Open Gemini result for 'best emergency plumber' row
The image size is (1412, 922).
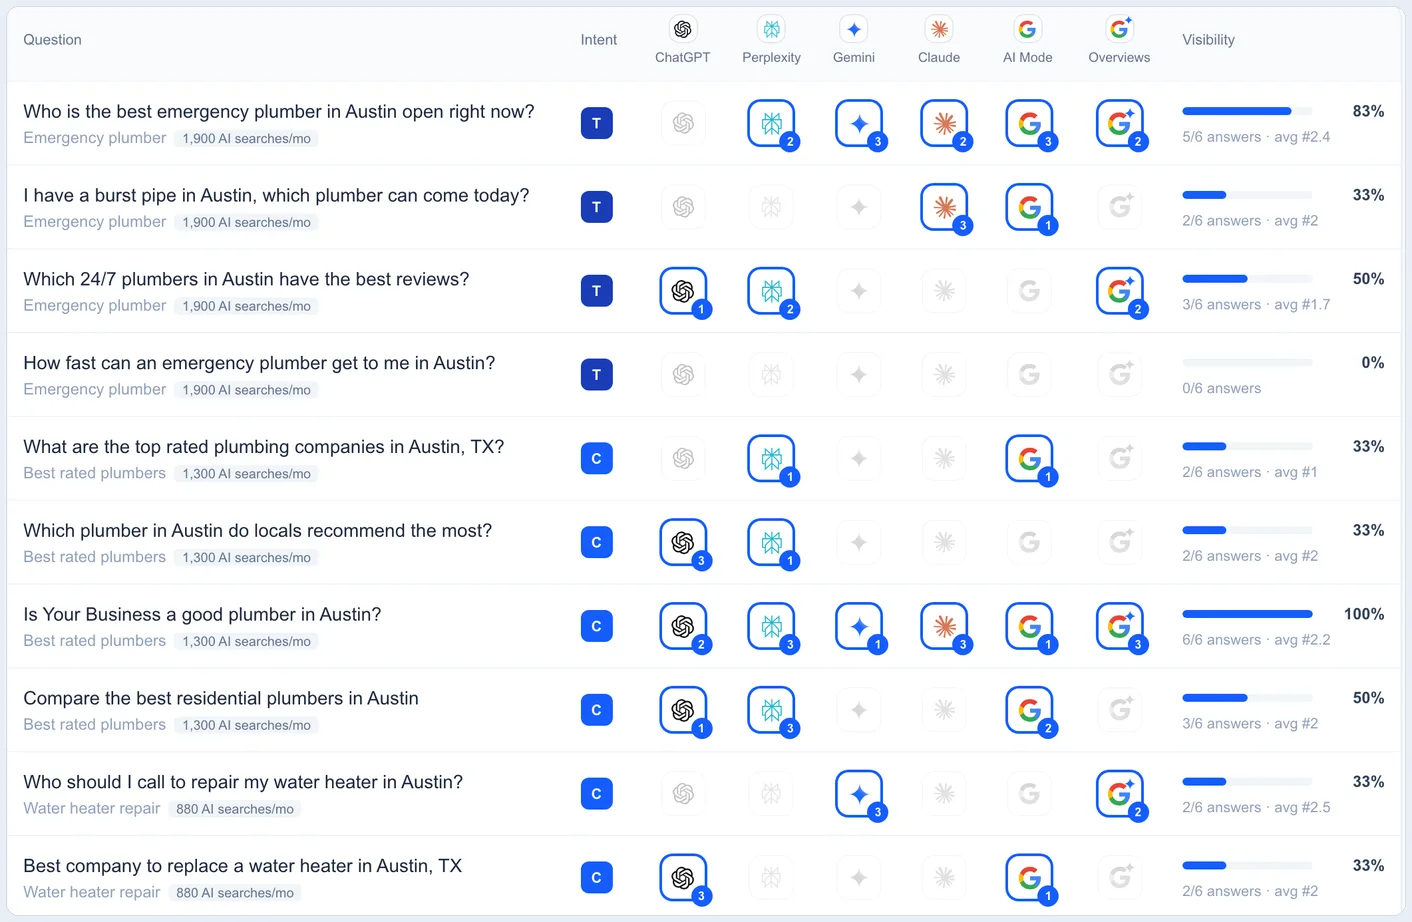pyautogui.click(x=859, y=124)
